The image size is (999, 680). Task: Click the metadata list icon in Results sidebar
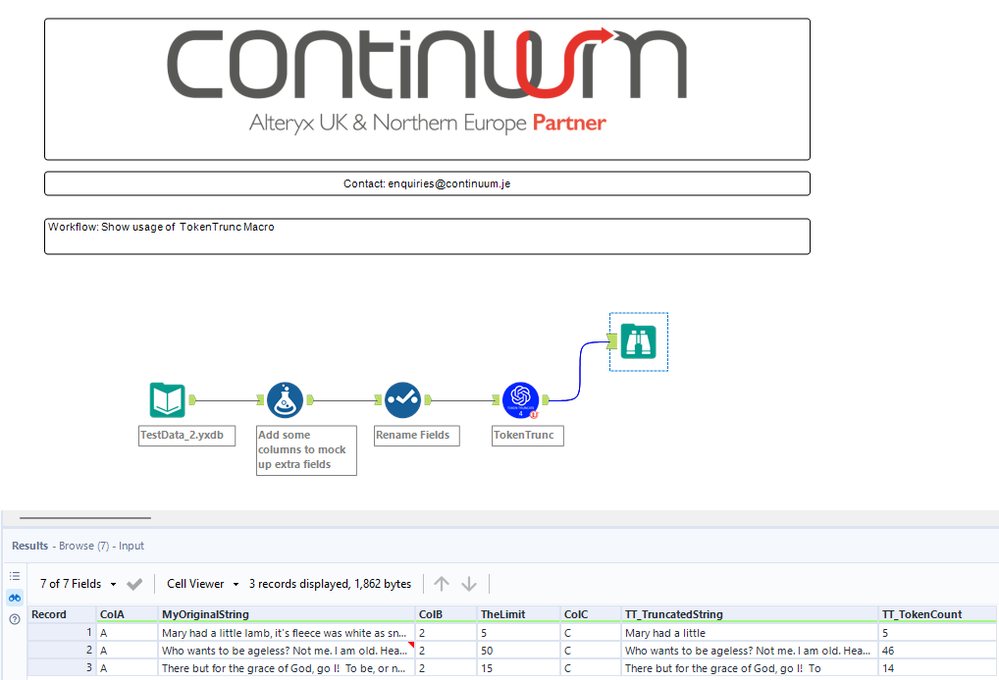pos(13,575)
